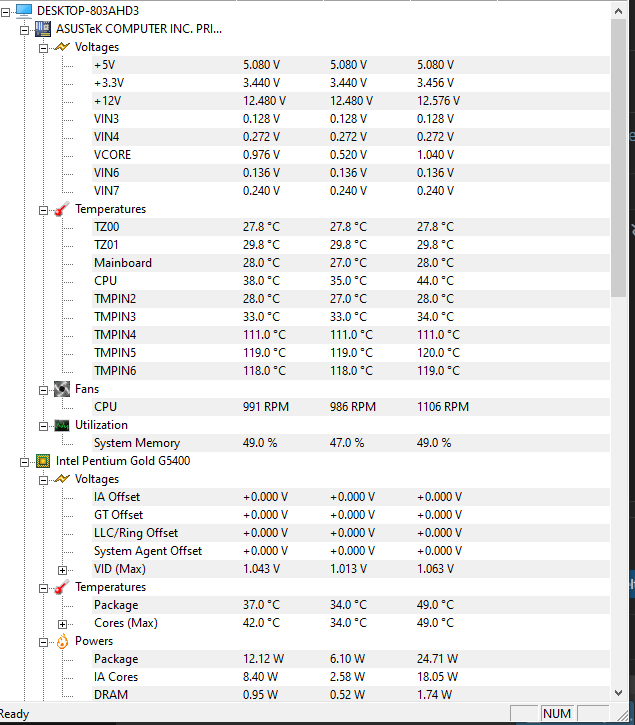
Task: Select the TMPIN6 row
Action: pyautogui.click(x=351, y=371)
